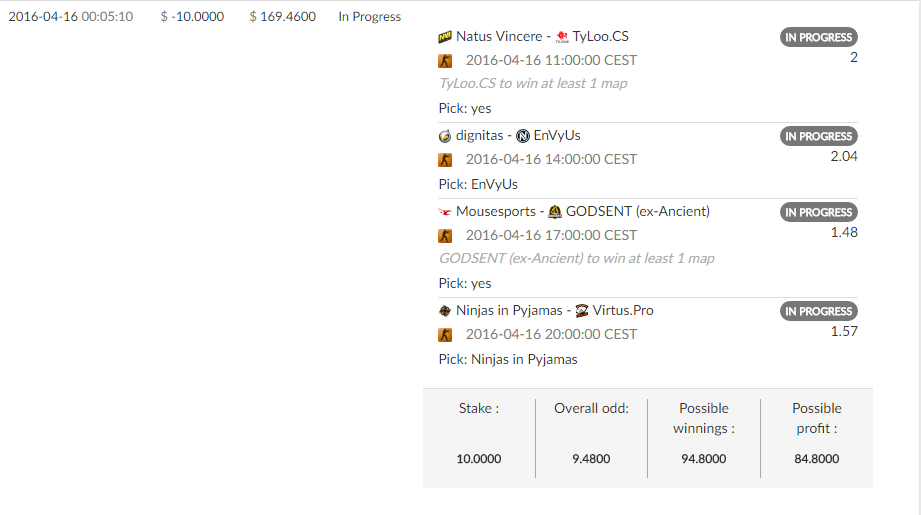Screen dimensions: 921x515
Task: Click the Mousesports team logo
Action: click(445, 212)
